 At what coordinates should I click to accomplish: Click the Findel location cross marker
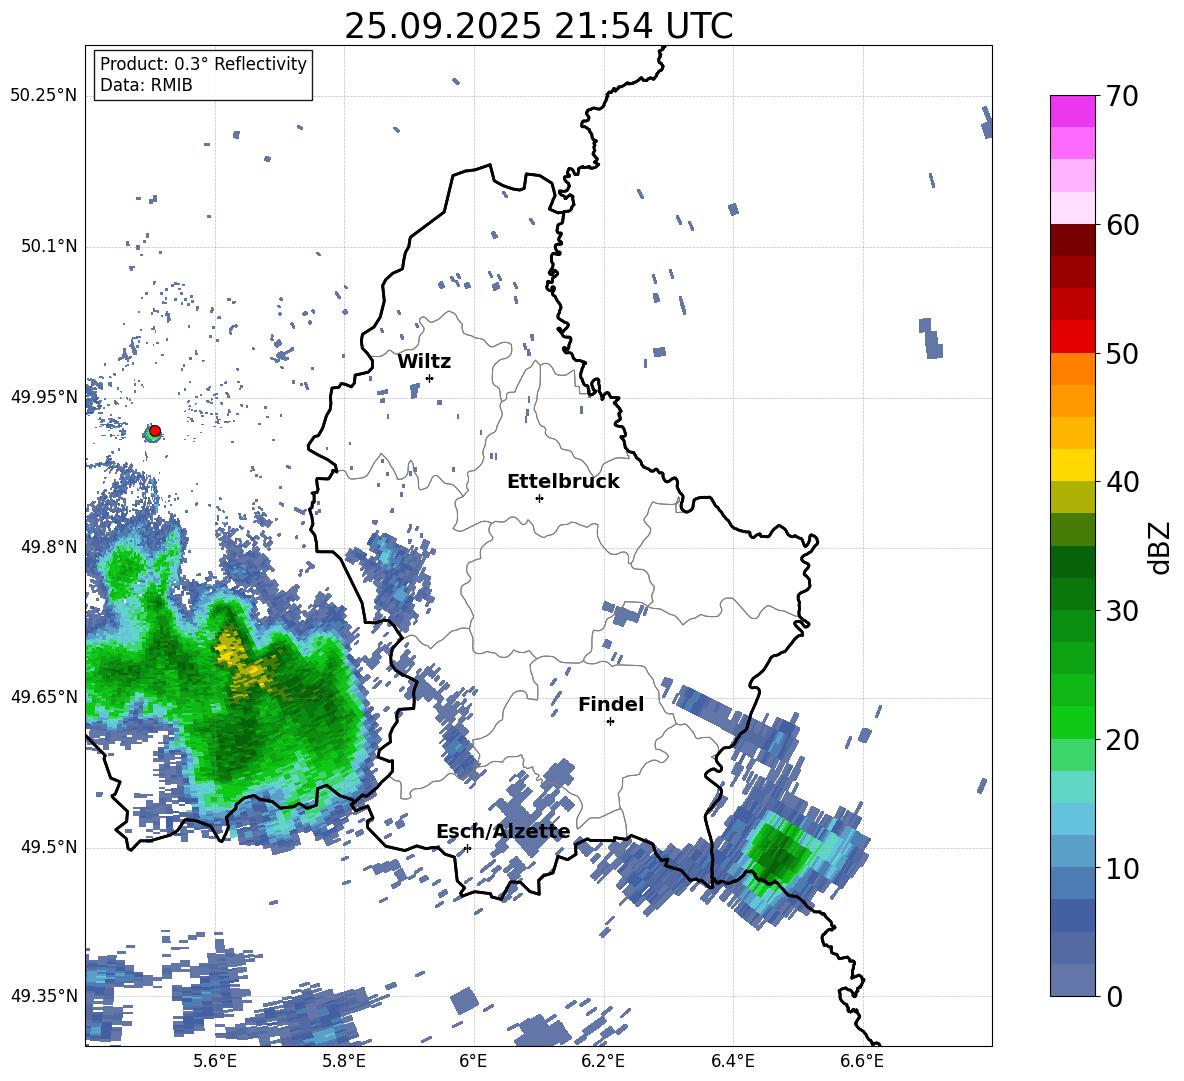point(610,722)
